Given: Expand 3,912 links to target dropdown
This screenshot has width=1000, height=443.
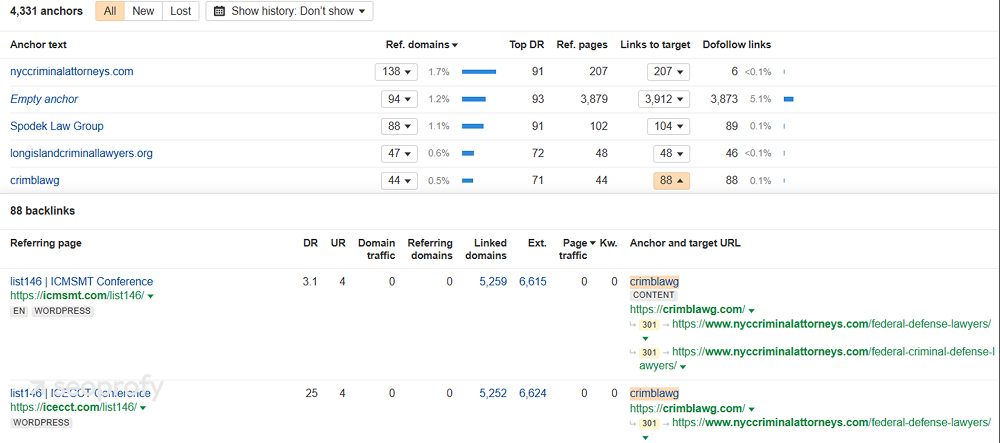Looking at the screenshot, I should pyautogui.click(x=664, y=99).
